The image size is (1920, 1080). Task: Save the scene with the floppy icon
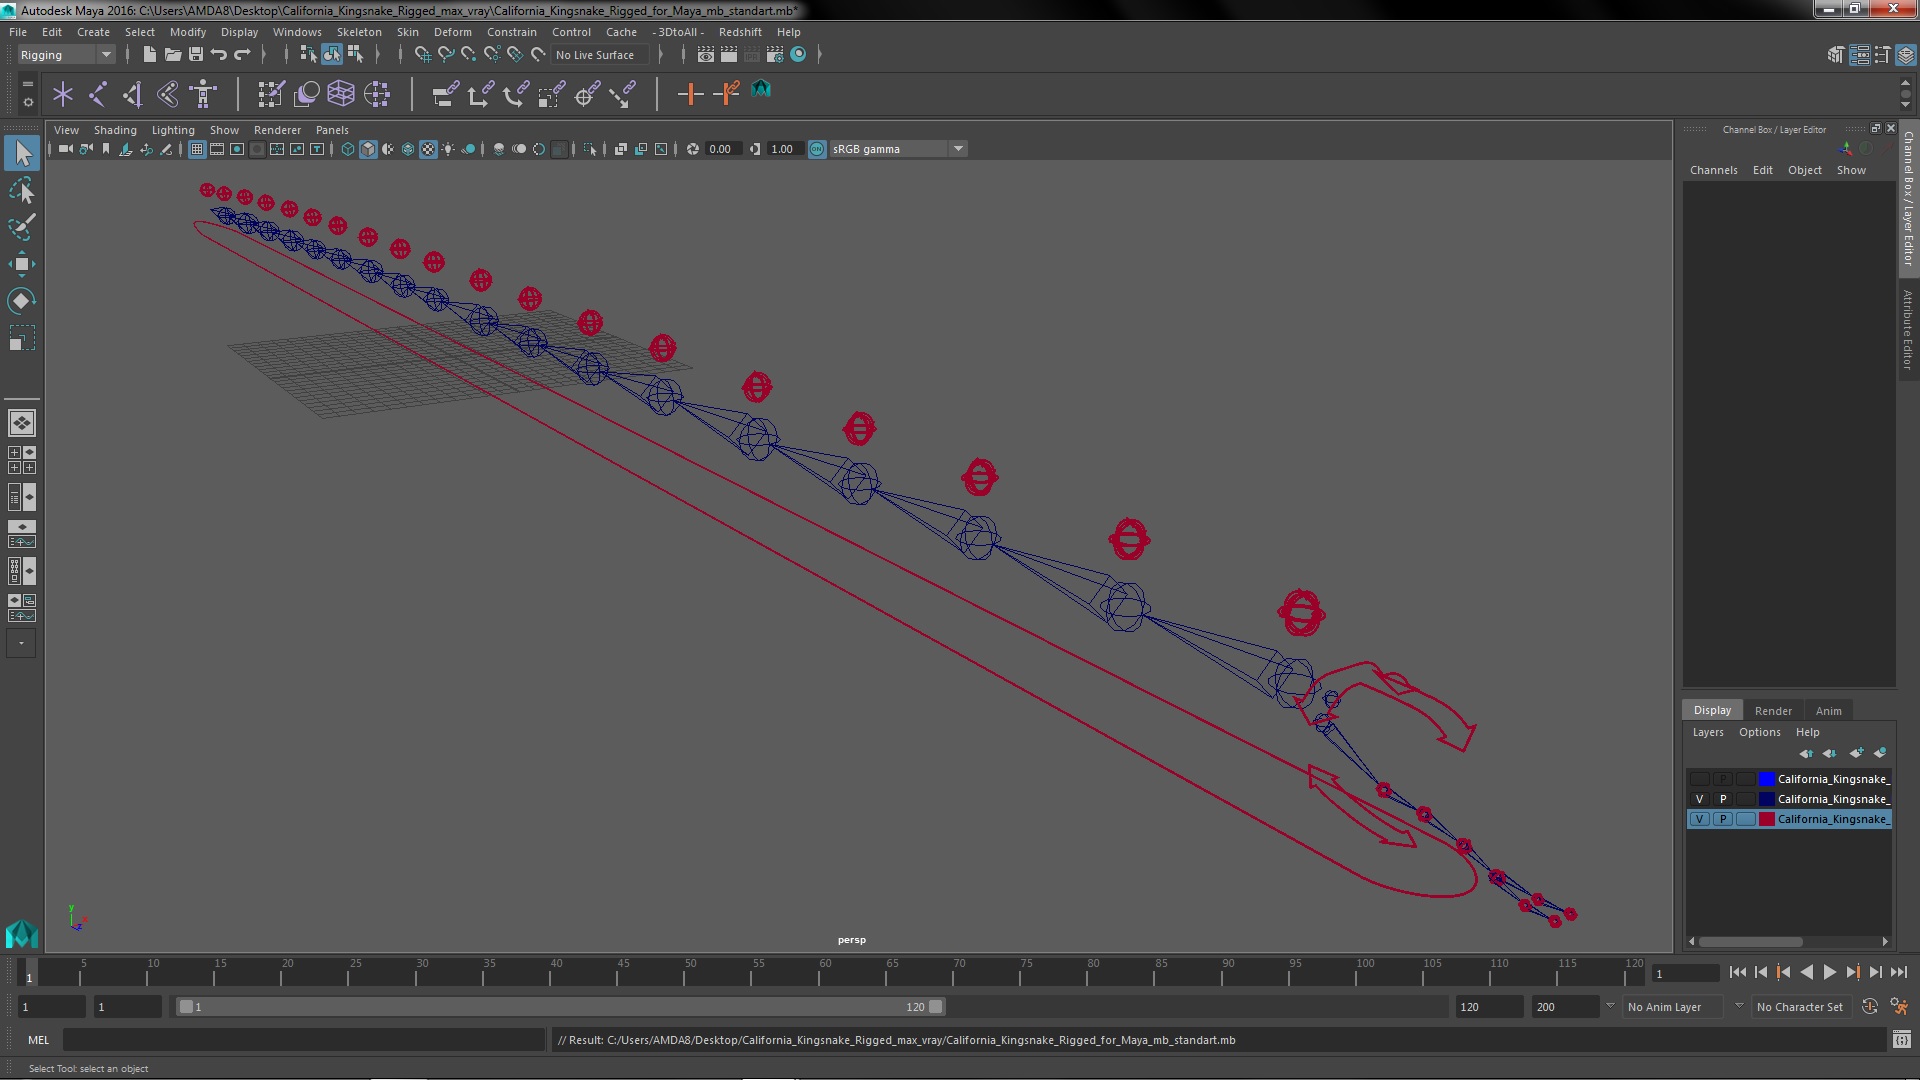click(196, 54)
